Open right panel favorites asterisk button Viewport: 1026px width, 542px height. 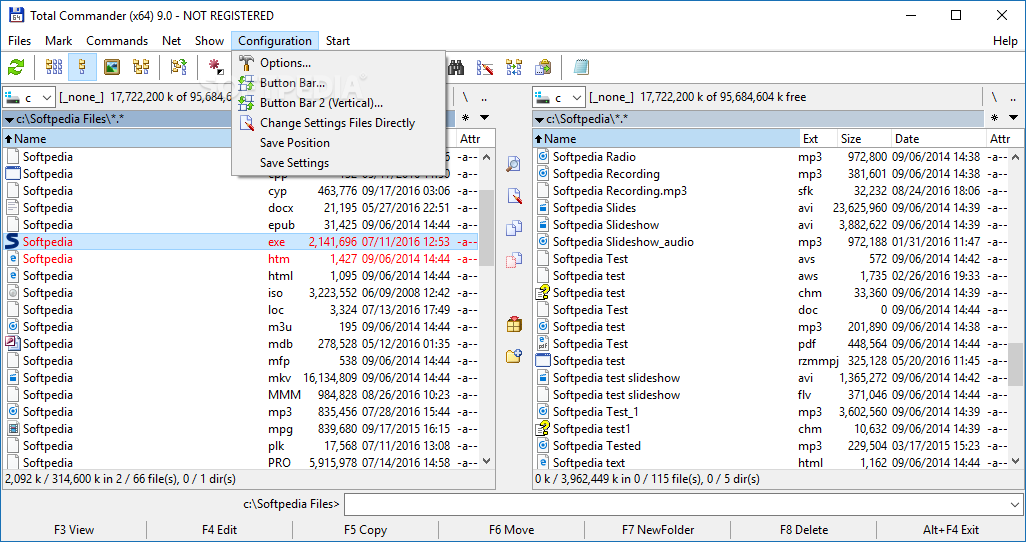click(995, 118)
